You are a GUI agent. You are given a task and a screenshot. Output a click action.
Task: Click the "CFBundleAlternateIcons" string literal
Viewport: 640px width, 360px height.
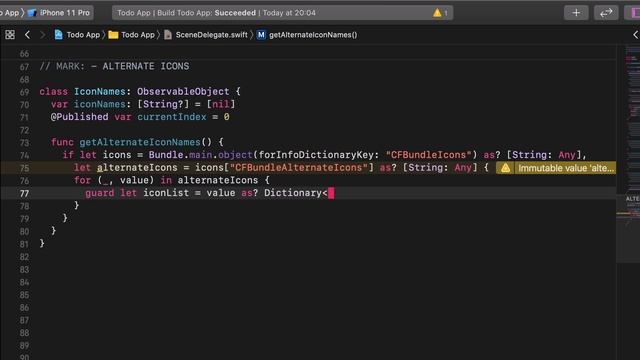(299, 167)
